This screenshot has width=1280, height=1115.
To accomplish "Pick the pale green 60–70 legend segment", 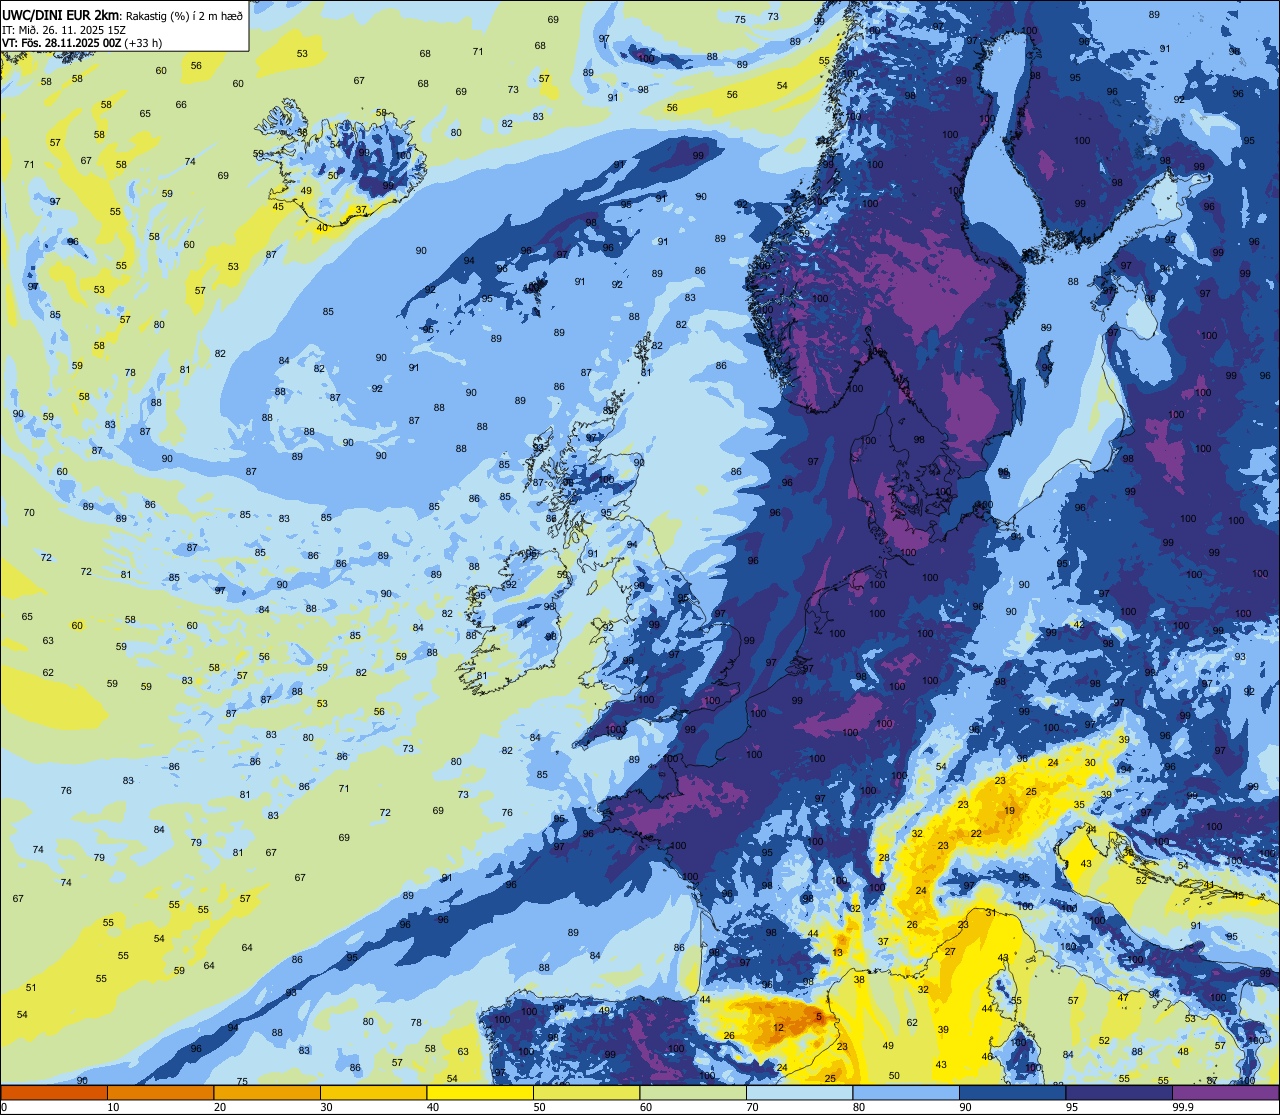I will point(693,1092).
